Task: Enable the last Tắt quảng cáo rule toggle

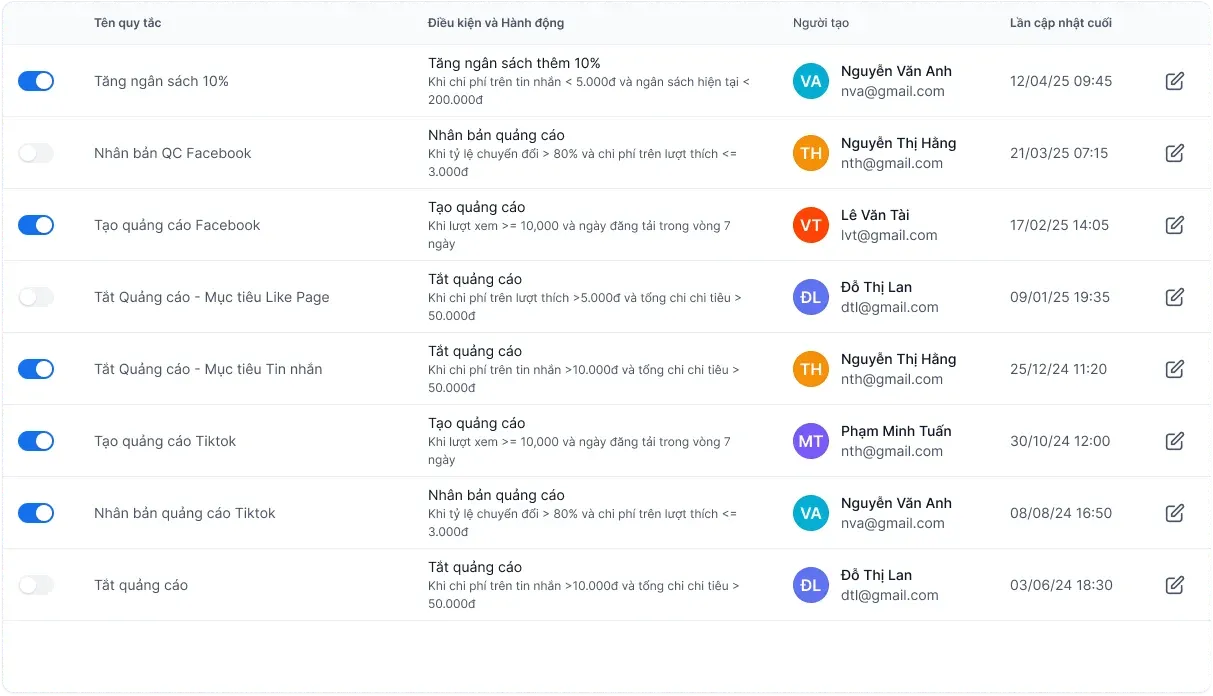Action: tap(36, 585)
